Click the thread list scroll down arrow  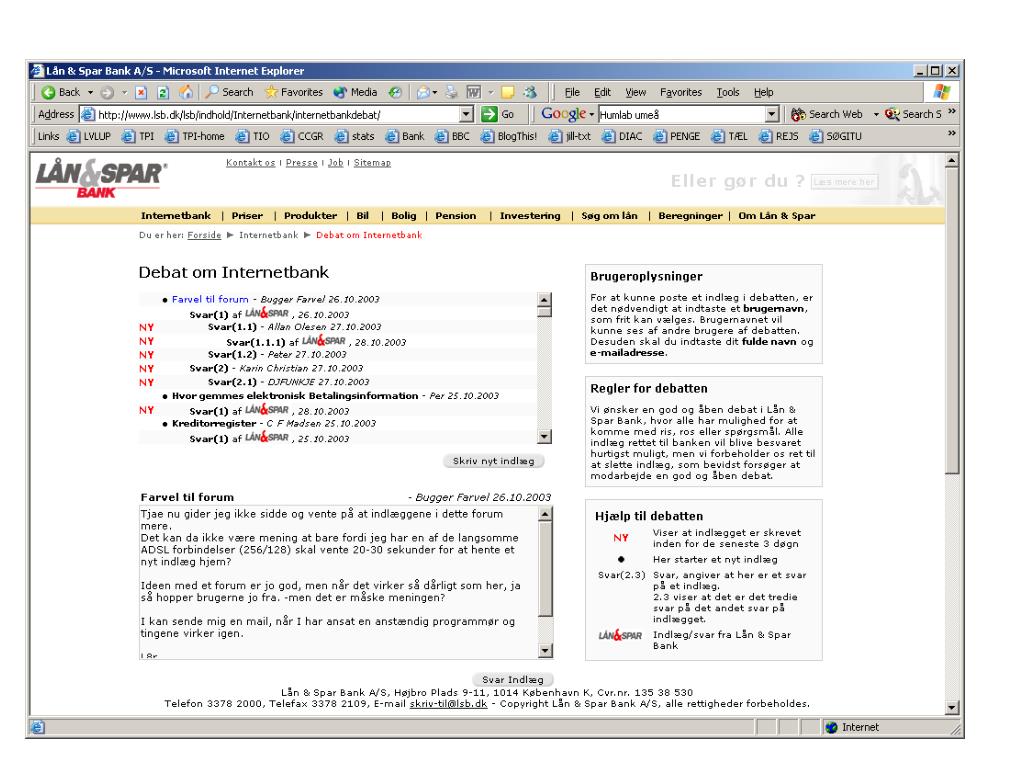pos(545,436)
